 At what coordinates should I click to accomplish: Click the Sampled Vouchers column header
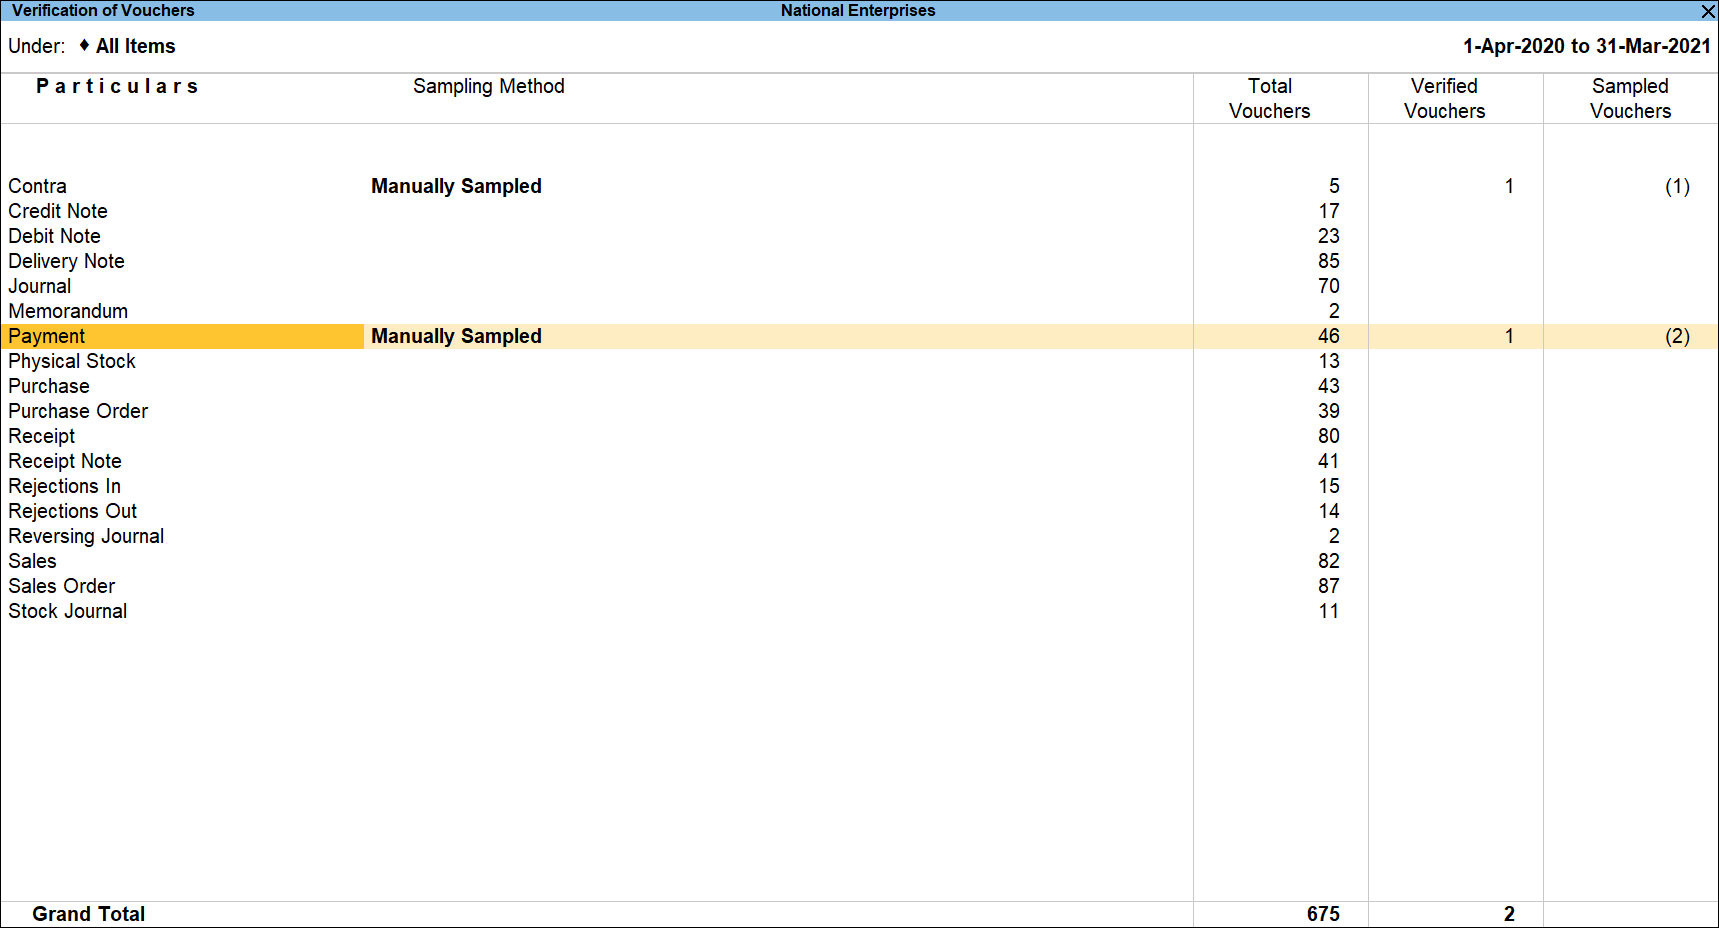(1630, 98)
